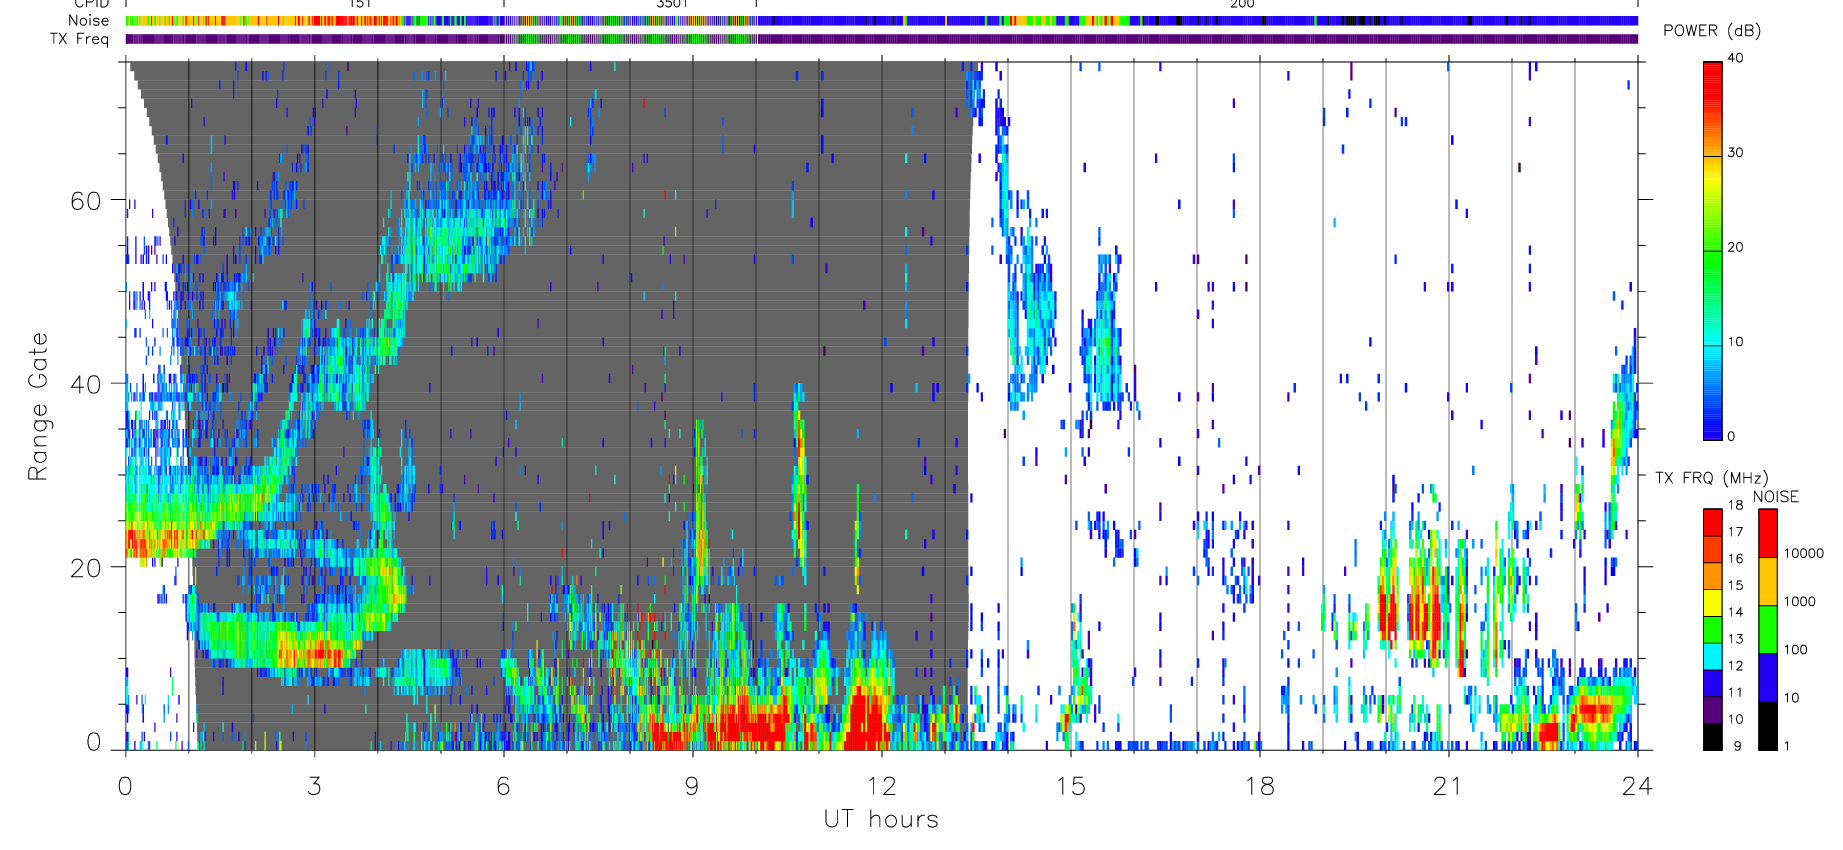Click the '11' value on the TX FRQ scale

(x=1735, y=692)
